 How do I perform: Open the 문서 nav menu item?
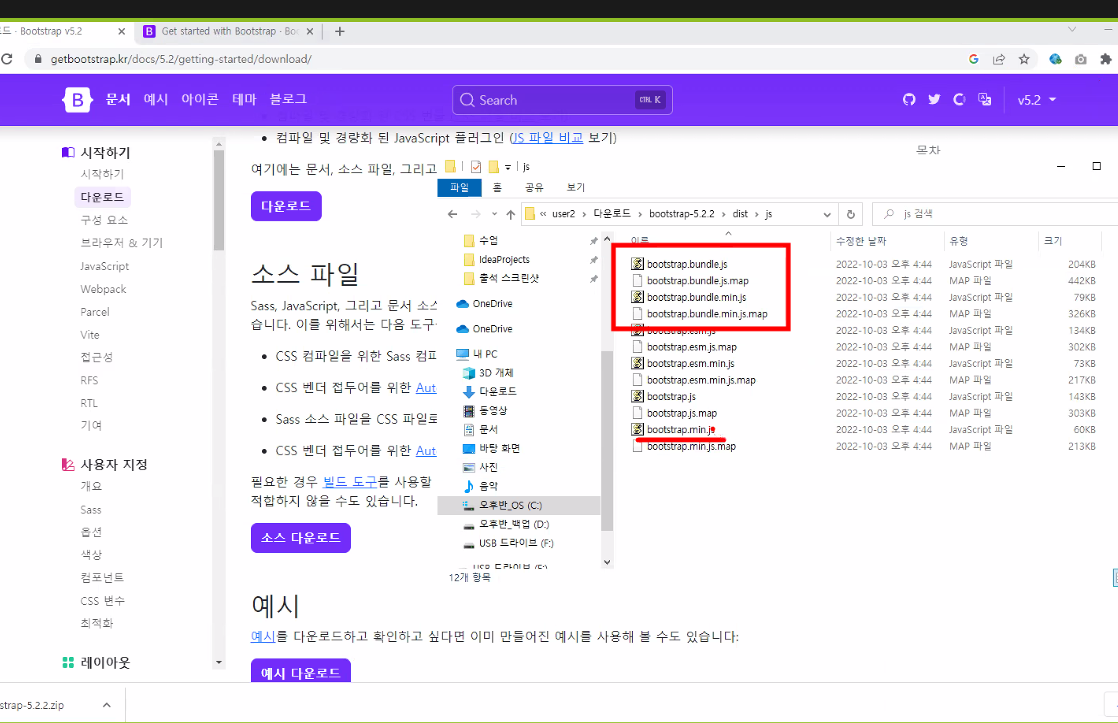pyautogui.click(x=118, y=99)
